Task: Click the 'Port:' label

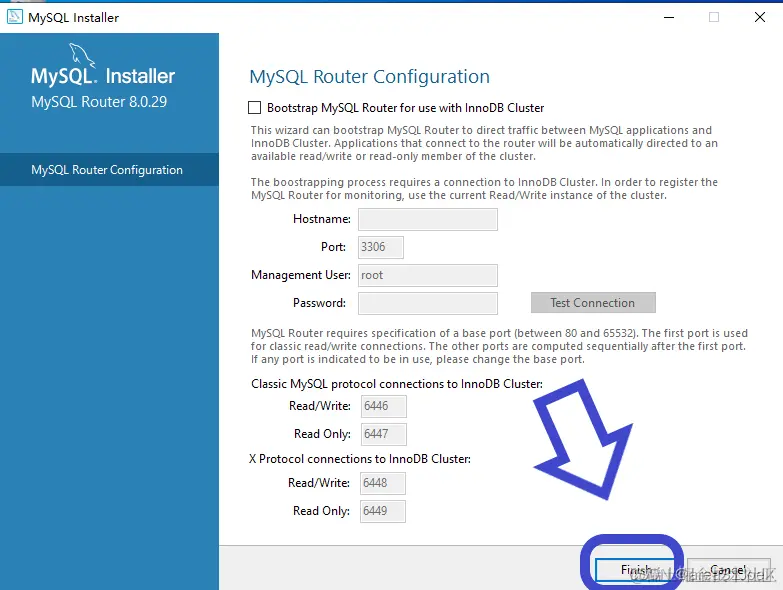Action: click(333, 247)
